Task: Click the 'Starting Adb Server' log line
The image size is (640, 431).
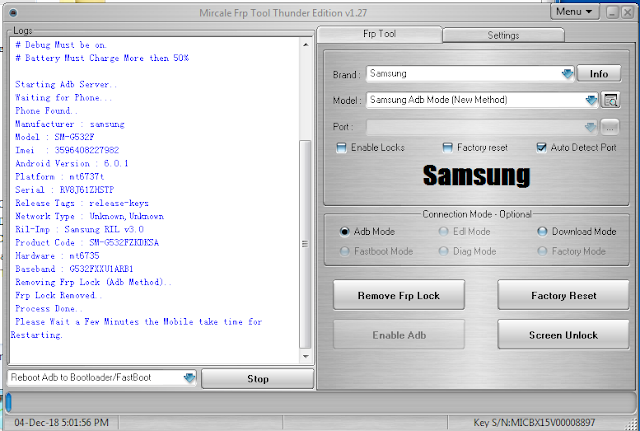Action: (66, 84)
